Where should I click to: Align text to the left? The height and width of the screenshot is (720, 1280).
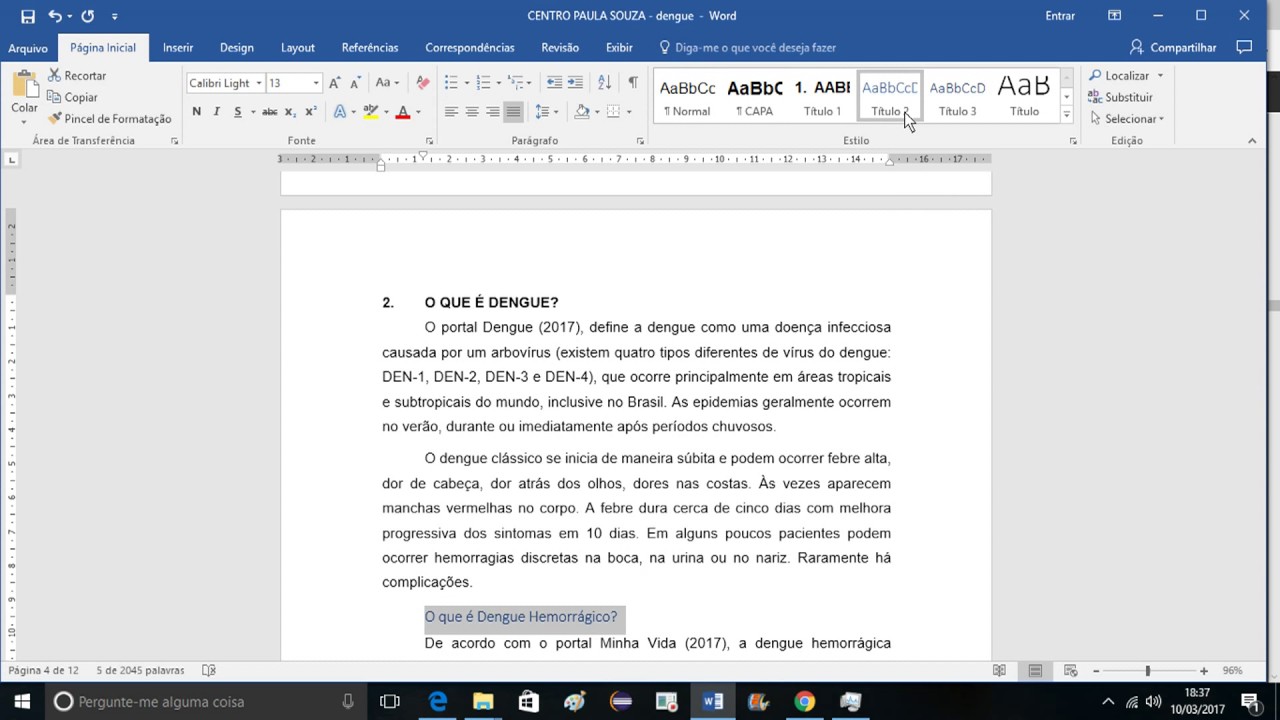click(451, 112)
